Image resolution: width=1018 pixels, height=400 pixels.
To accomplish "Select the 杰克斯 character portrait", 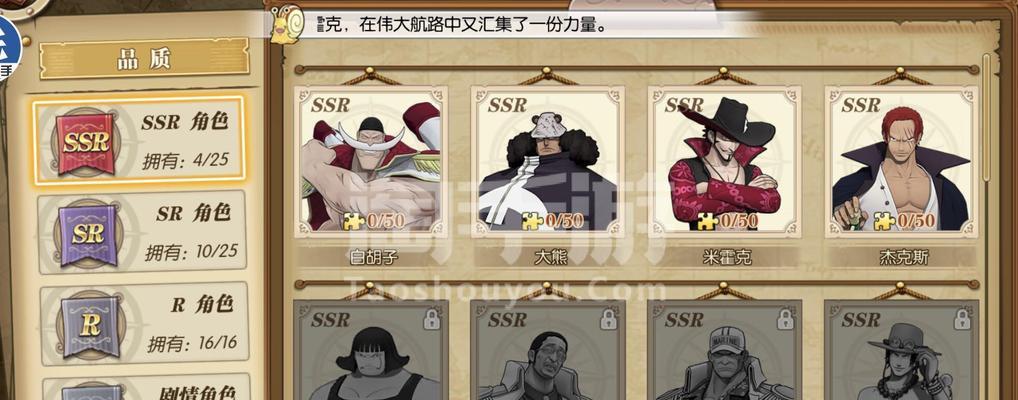I will point(901,162).
